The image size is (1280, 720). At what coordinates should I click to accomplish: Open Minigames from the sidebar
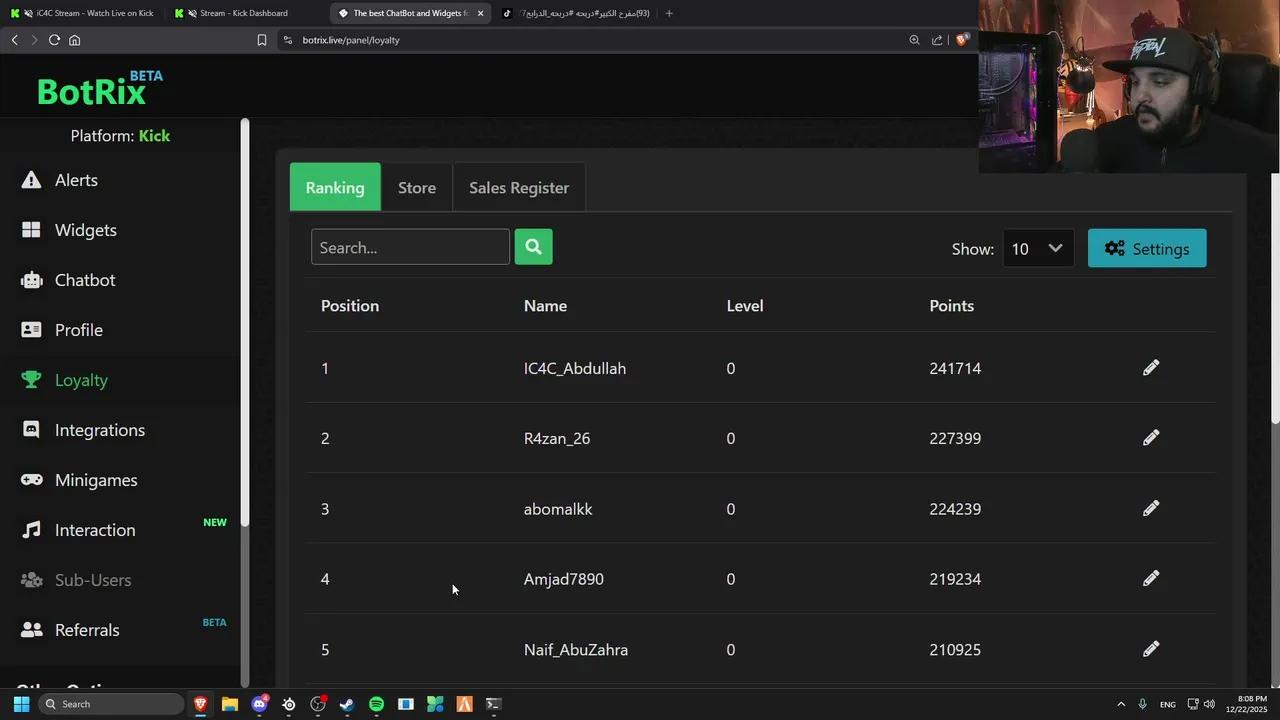96,480
